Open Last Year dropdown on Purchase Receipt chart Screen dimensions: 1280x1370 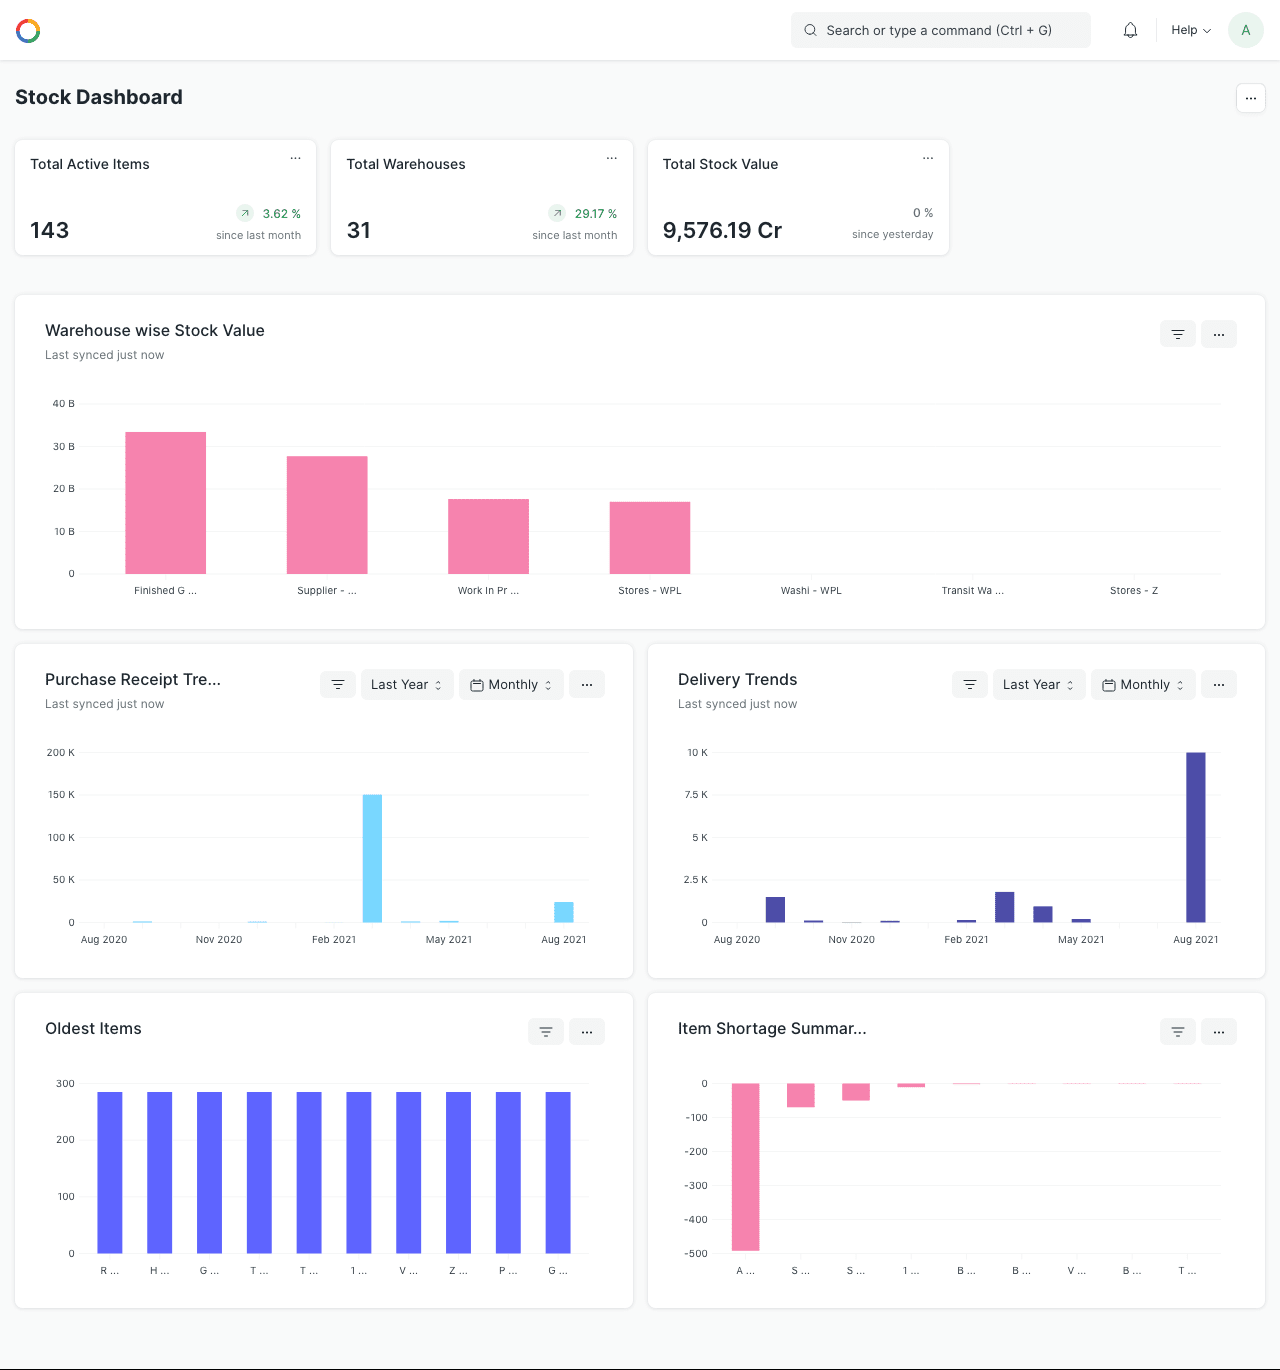tap(407, 685)
